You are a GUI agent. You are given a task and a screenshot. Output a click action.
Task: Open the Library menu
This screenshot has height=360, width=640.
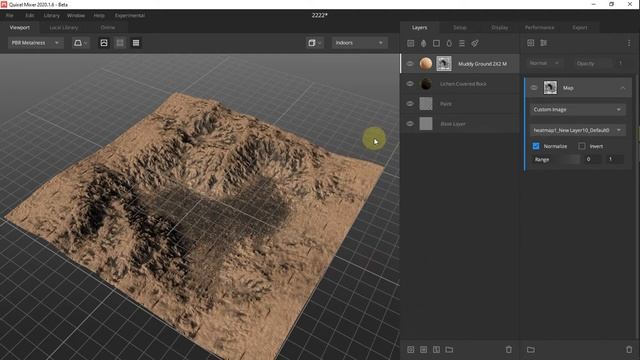(52, 15)
